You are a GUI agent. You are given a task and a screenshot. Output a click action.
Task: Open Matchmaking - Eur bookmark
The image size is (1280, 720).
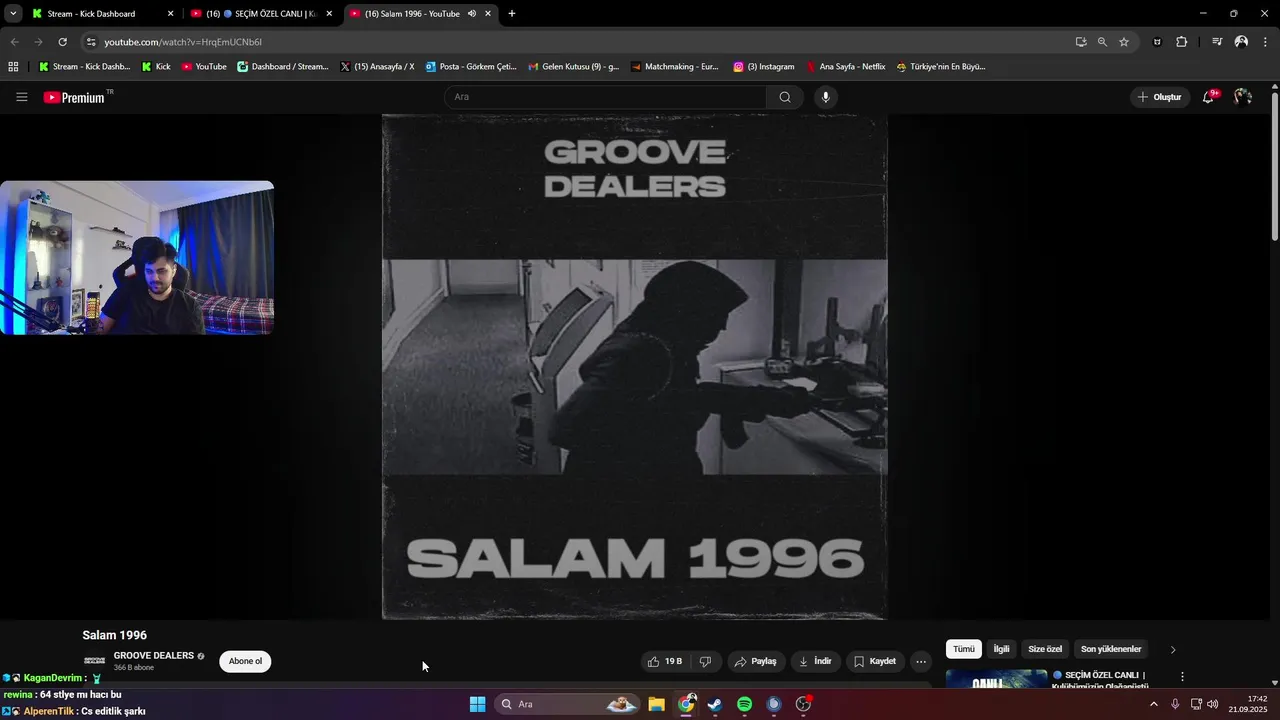(x=675, y=67)
